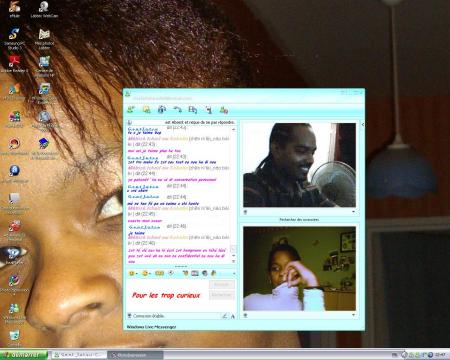Screen dimensions: 450x360
Task: Click the webcam video call toolbar icon
Action: (162, 109)
